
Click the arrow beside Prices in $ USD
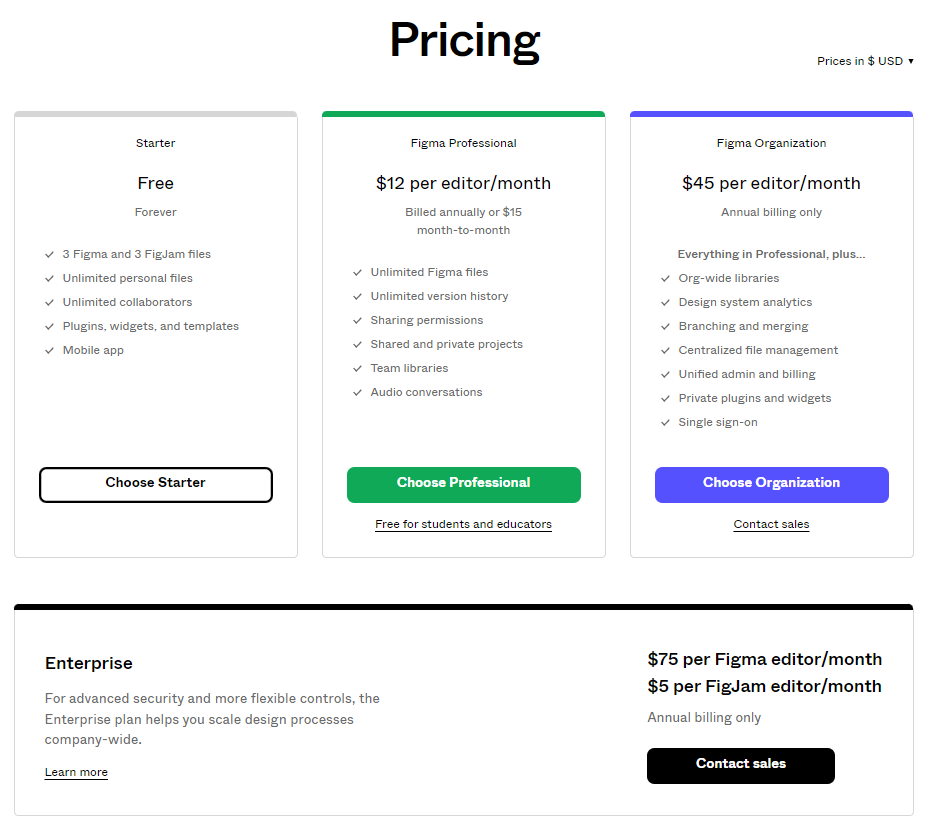point(911,61)
